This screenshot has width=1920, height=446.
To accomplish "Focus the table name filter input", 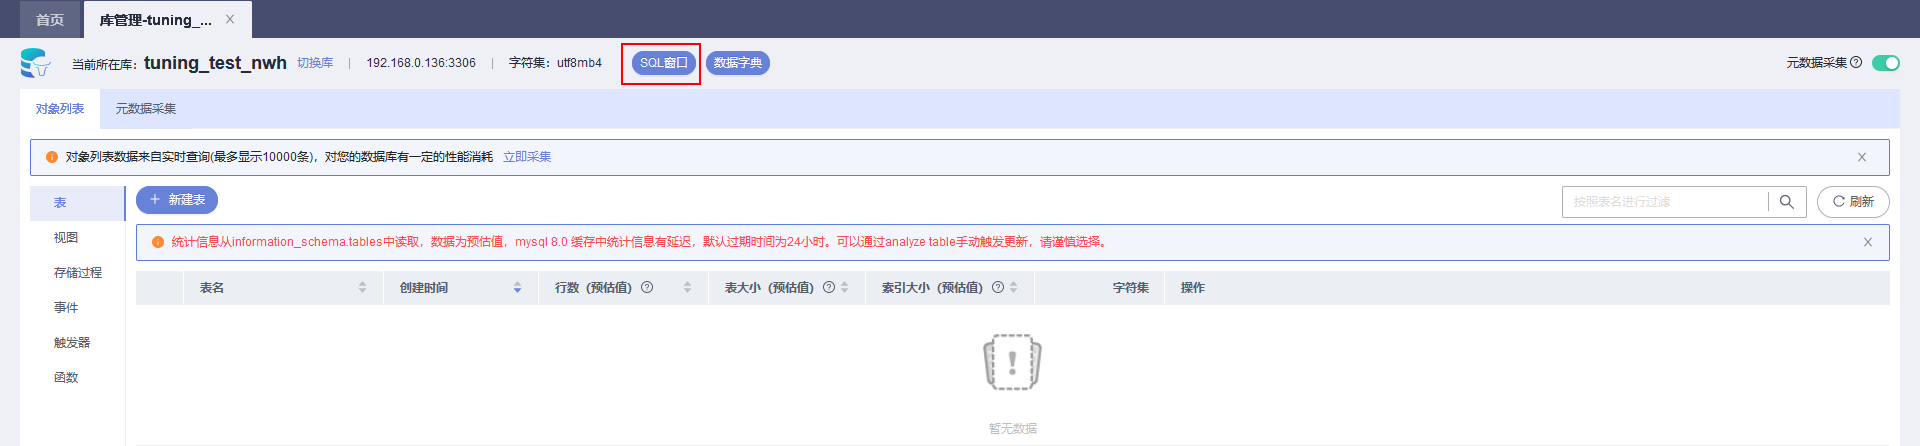I will [1665, 202].
